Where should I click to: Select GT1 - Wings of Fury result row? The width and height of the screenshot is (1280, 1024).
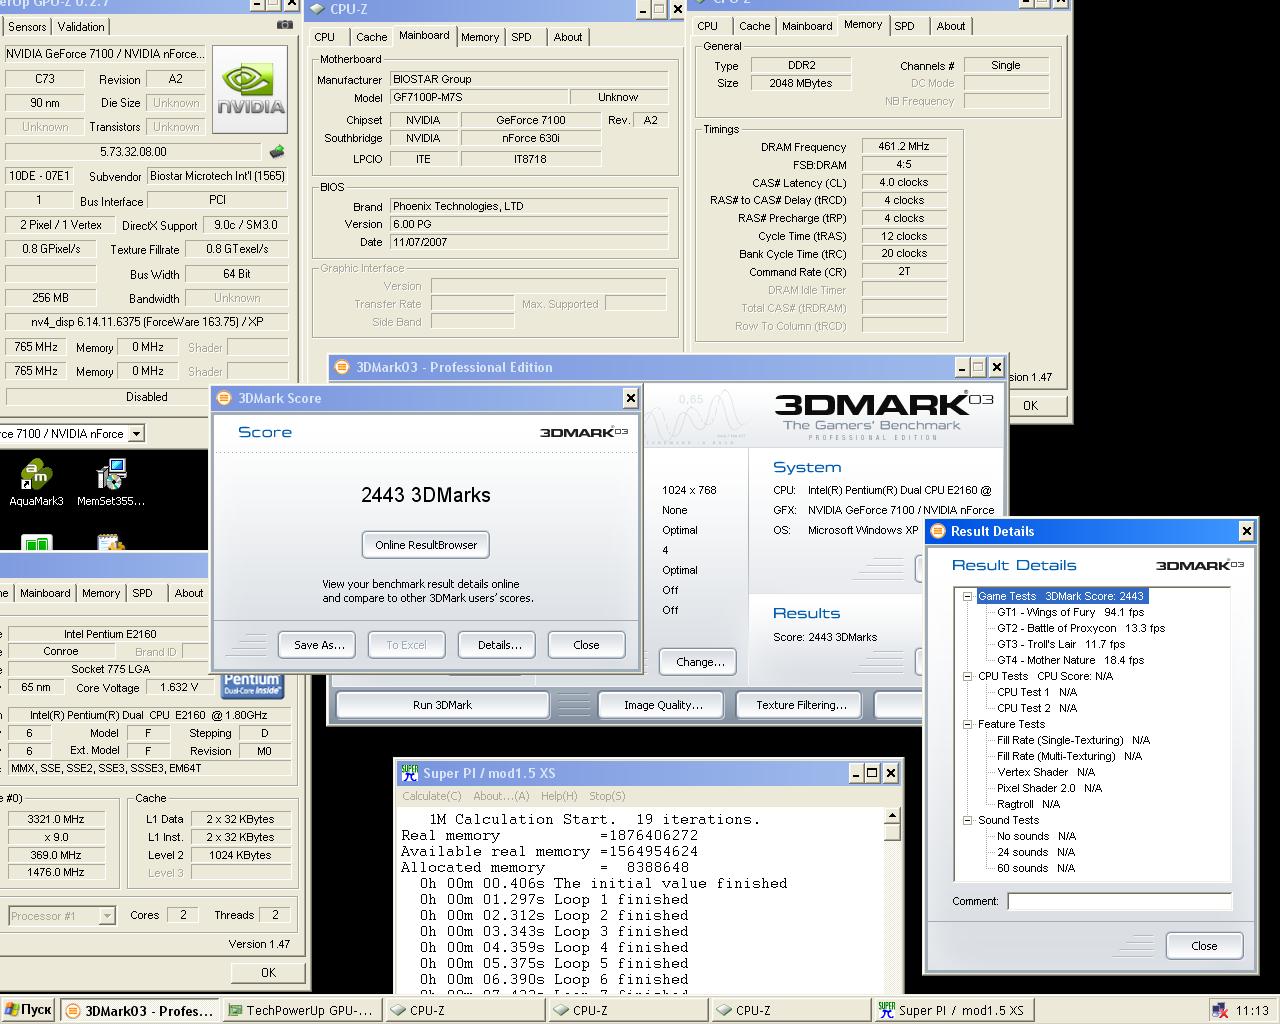coord(1070,612)
